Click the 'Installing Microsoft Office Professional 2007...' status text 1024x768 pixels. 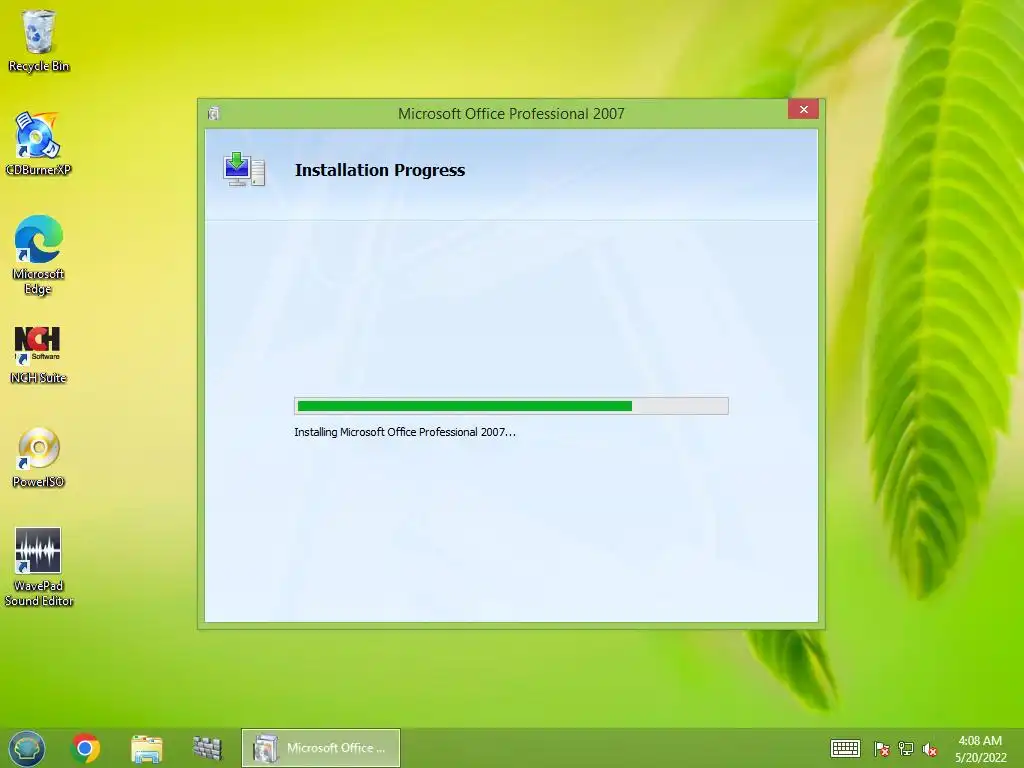click(x=405, y=432)
